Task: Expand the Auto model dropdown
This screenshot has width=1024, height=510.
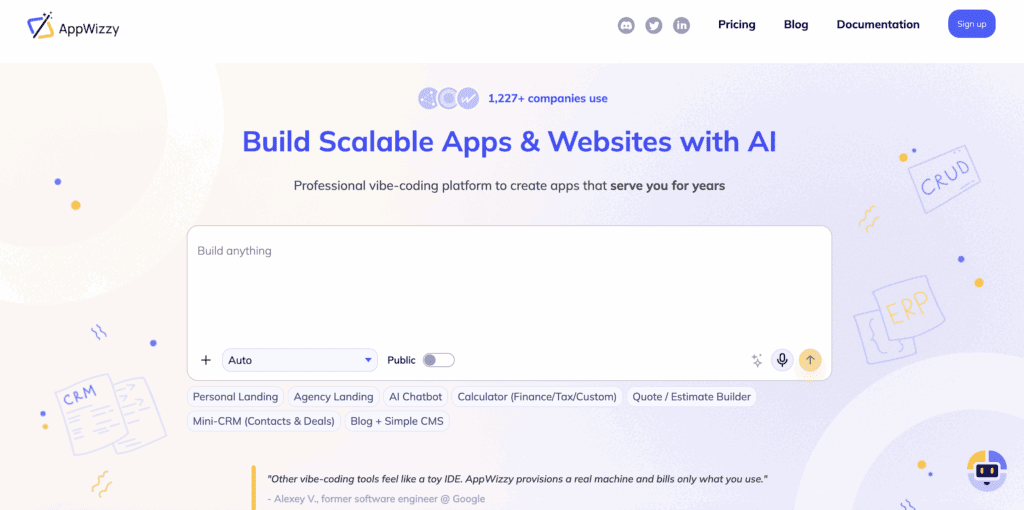Action: 299,360
